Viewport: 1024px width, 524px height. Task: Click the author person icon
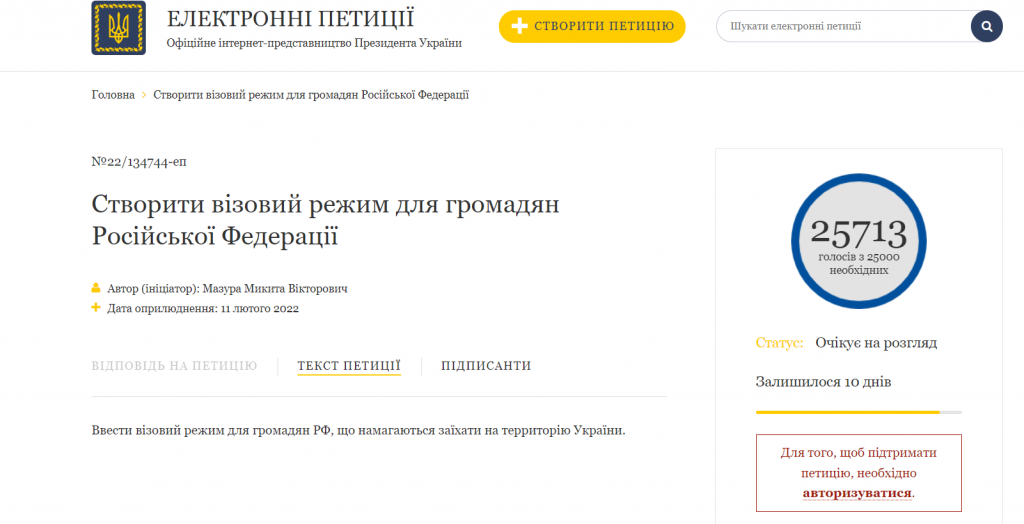[x=97, y=288]
